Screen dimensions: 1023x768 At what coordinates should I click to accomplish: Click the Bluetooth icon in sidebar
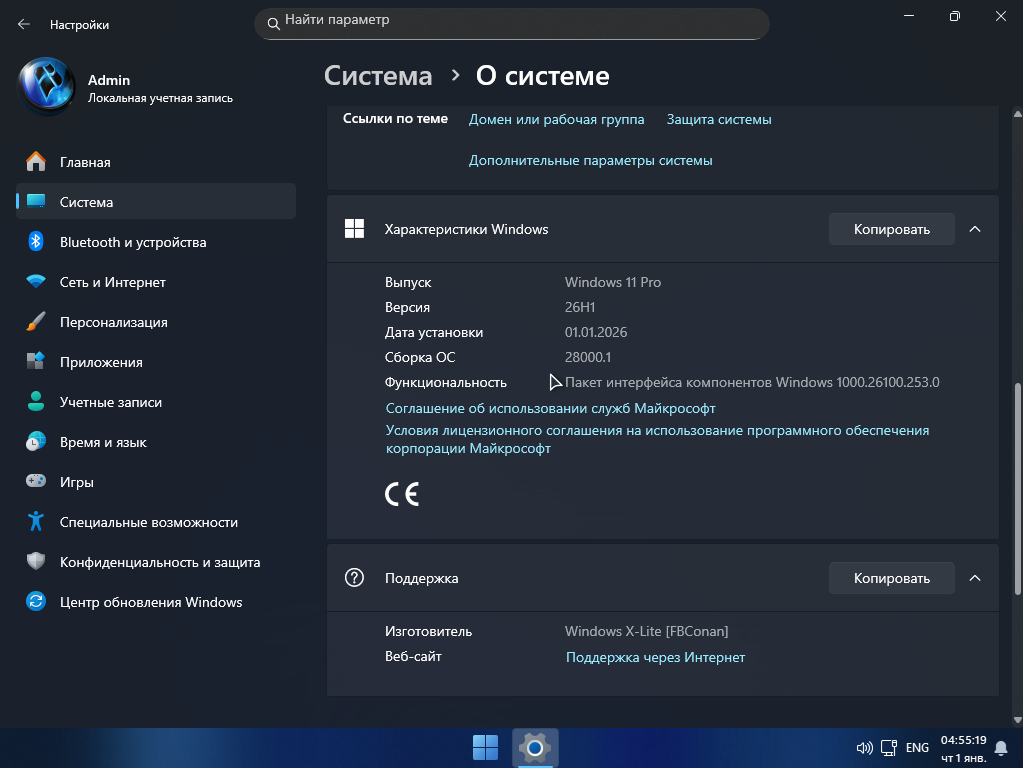(x=36, y=241)
